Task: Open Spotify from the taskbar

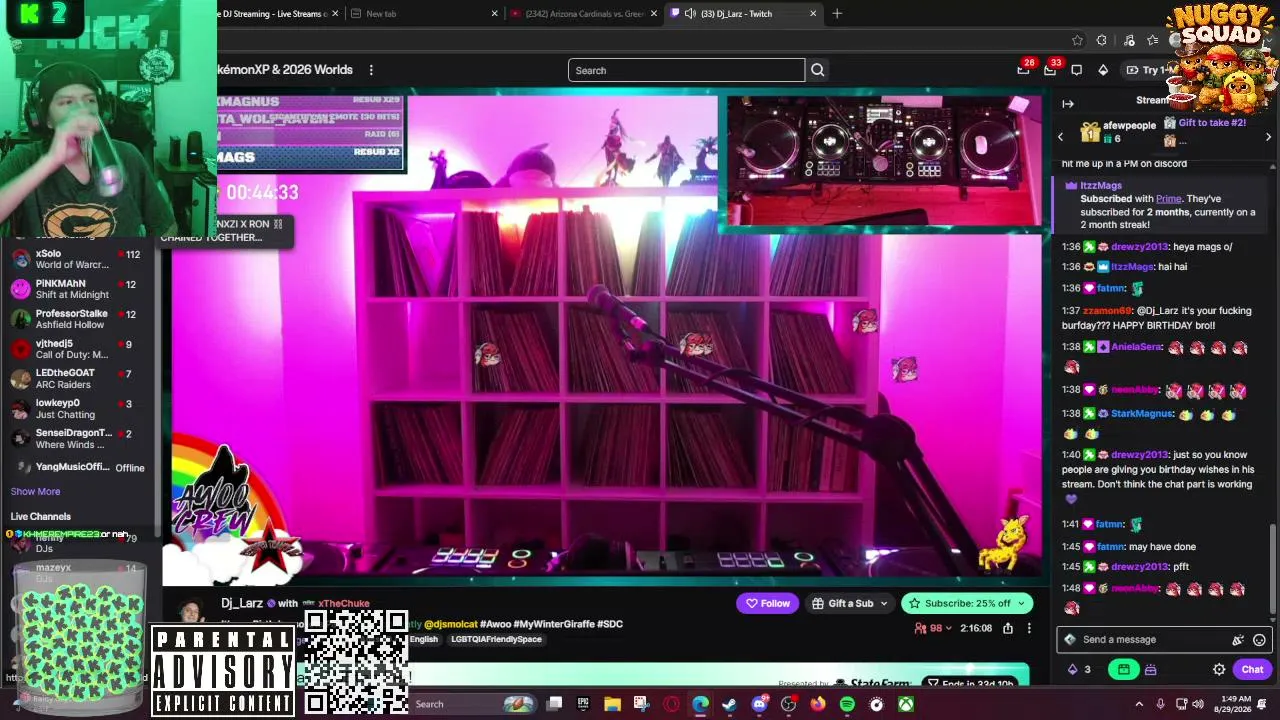Action: coord(847,704)
